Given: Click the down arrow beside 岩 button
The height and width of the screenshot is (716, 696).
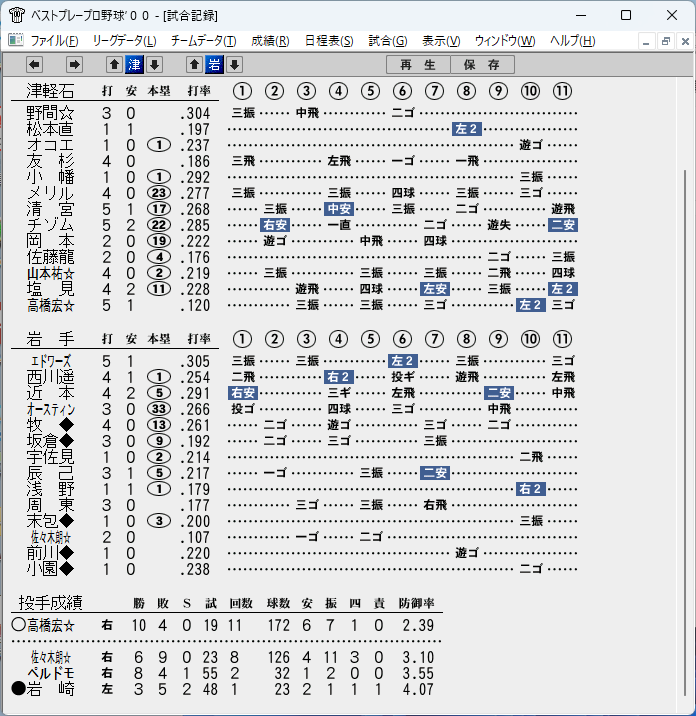Looking at the screenshot, I should [x=234, y=64].
